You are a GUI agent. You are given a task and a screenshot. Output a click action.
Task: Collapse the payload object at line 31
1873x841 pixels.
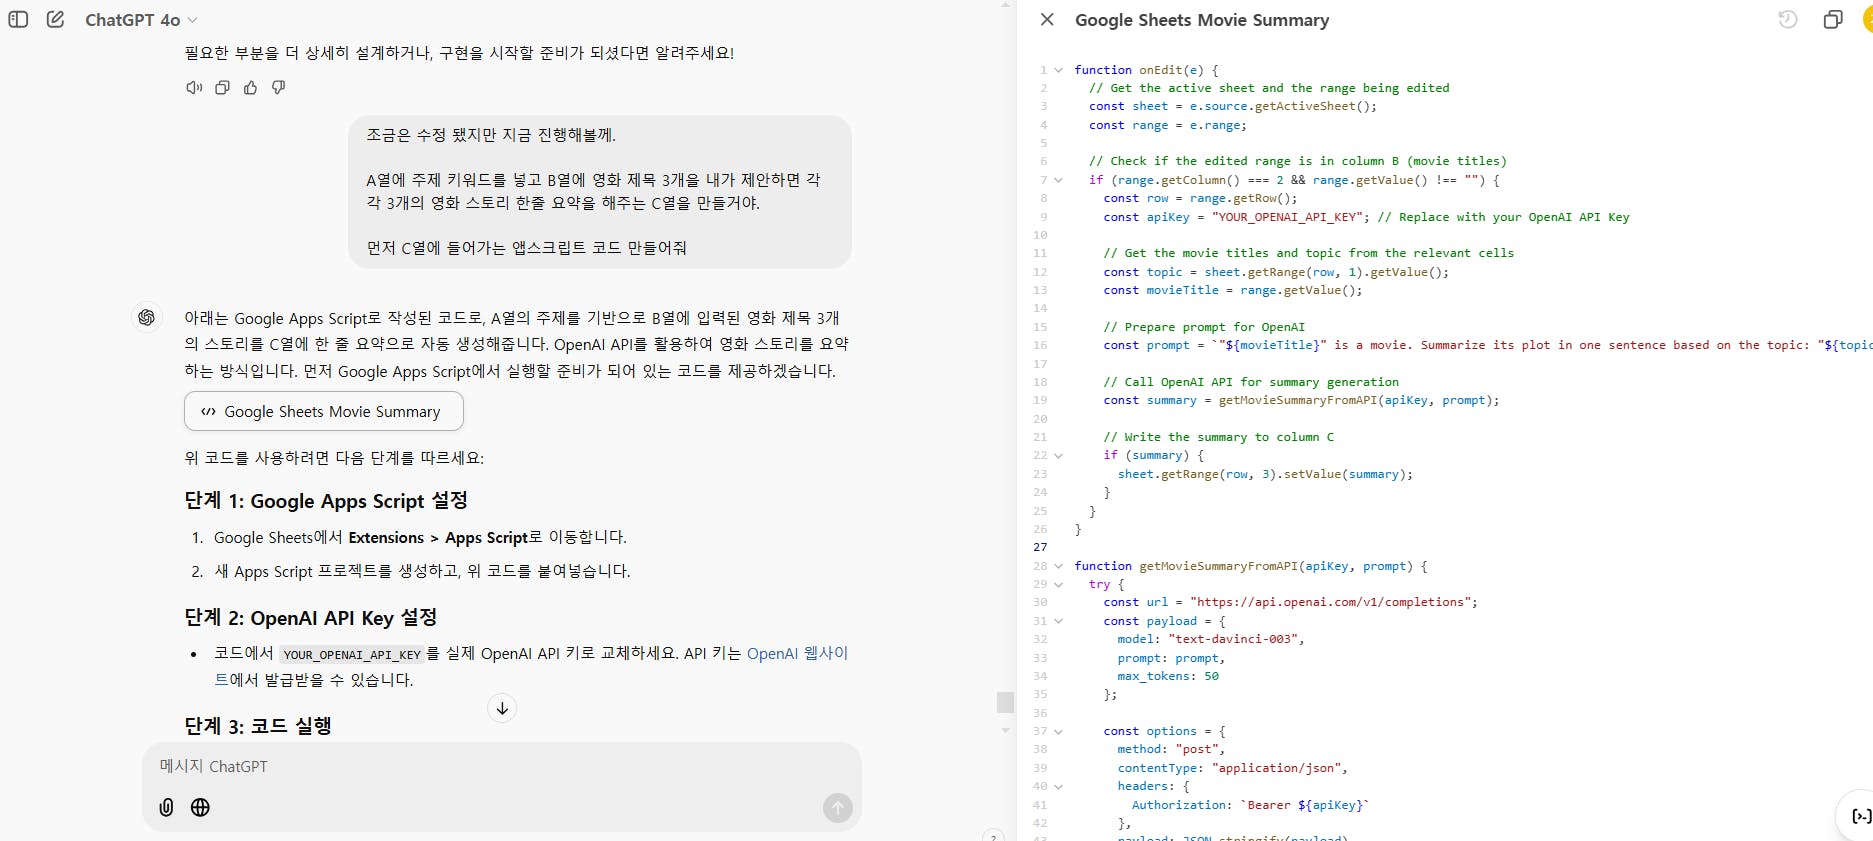tap(1058, 621)
